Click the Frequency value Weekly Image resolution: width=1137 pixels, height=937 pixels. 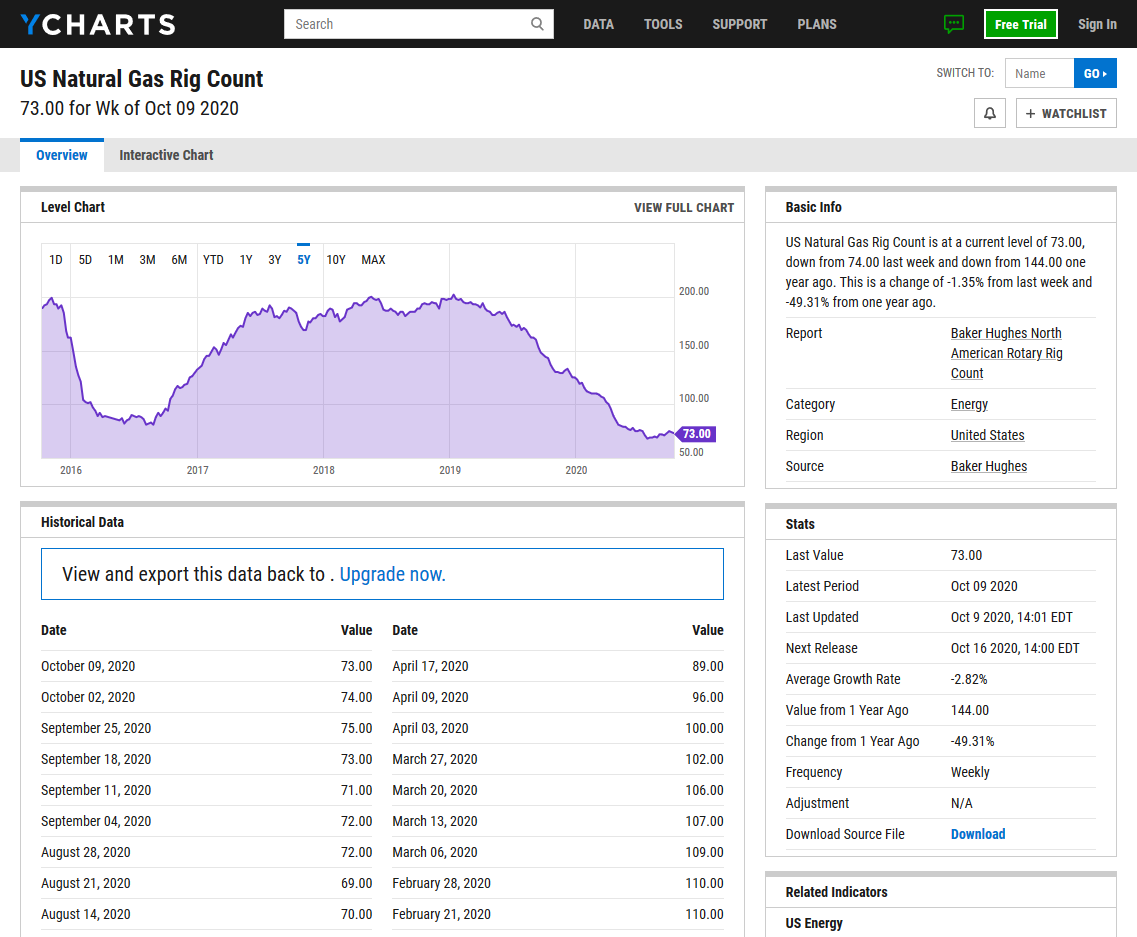970,772
